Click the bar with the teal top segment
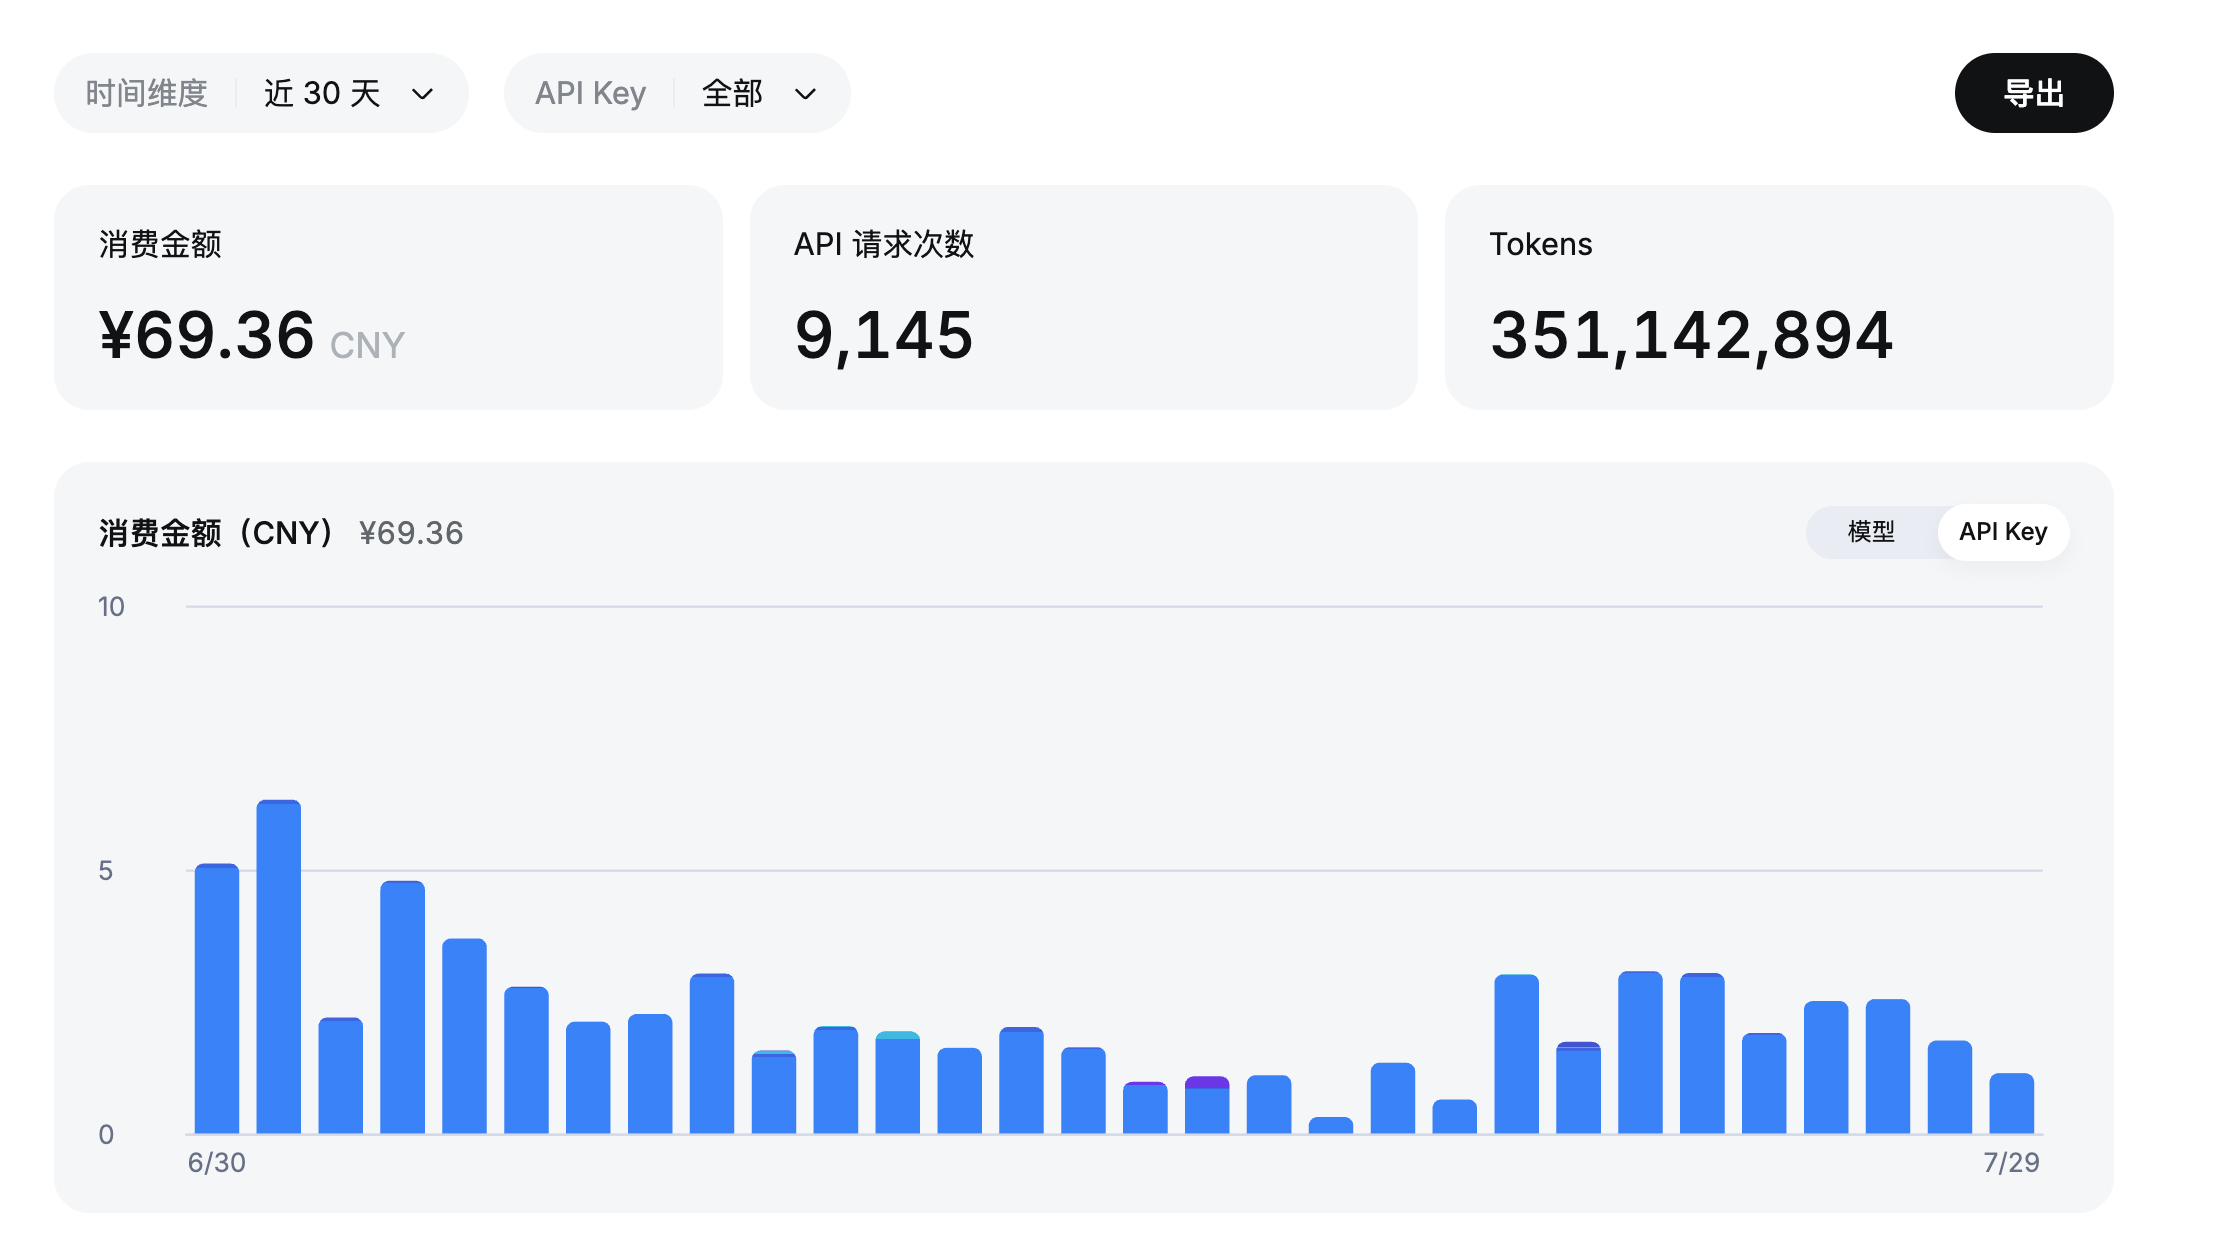This screenshot has width=2230, height=1254. coord(897,1082)
